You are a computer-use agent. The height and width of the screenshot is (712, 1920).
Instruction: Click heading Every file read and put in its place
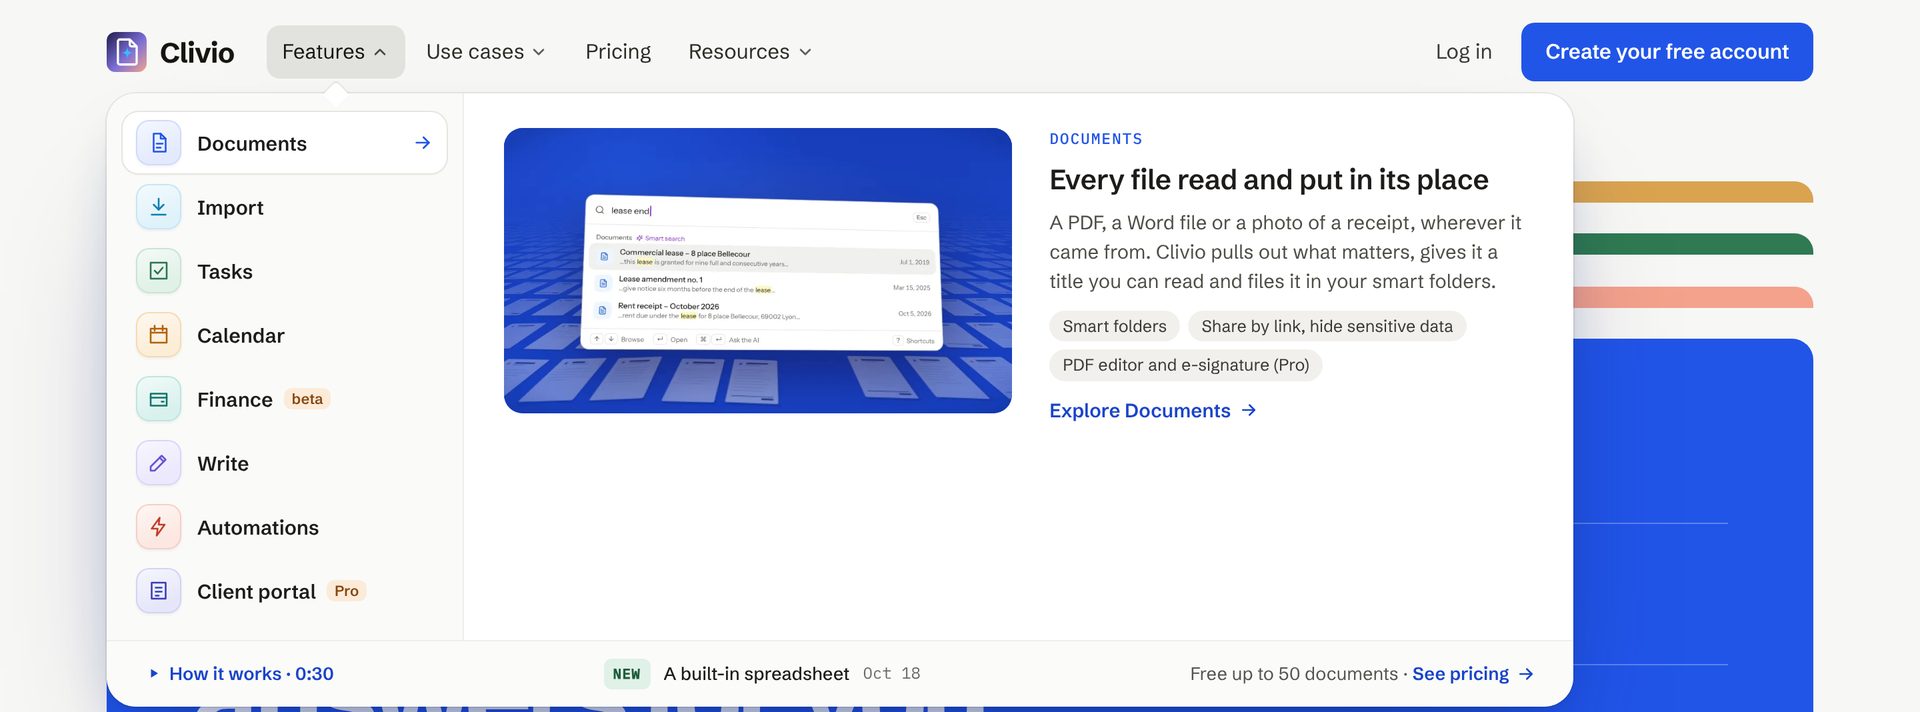pyautogui.click(x=1268, y=180)
